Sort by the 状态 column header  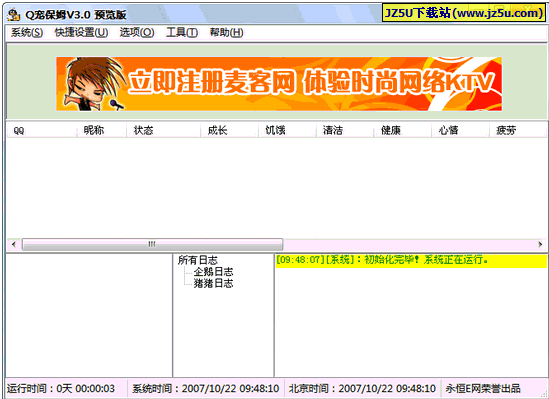tap(164, 131)
